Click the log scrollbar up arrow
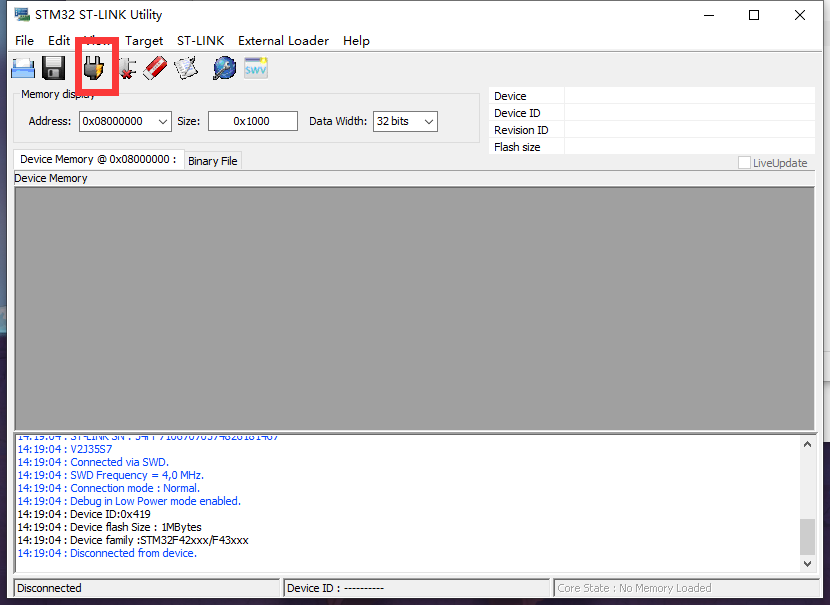The height and width of the screenshot is (605, 830). coord(807,444)
